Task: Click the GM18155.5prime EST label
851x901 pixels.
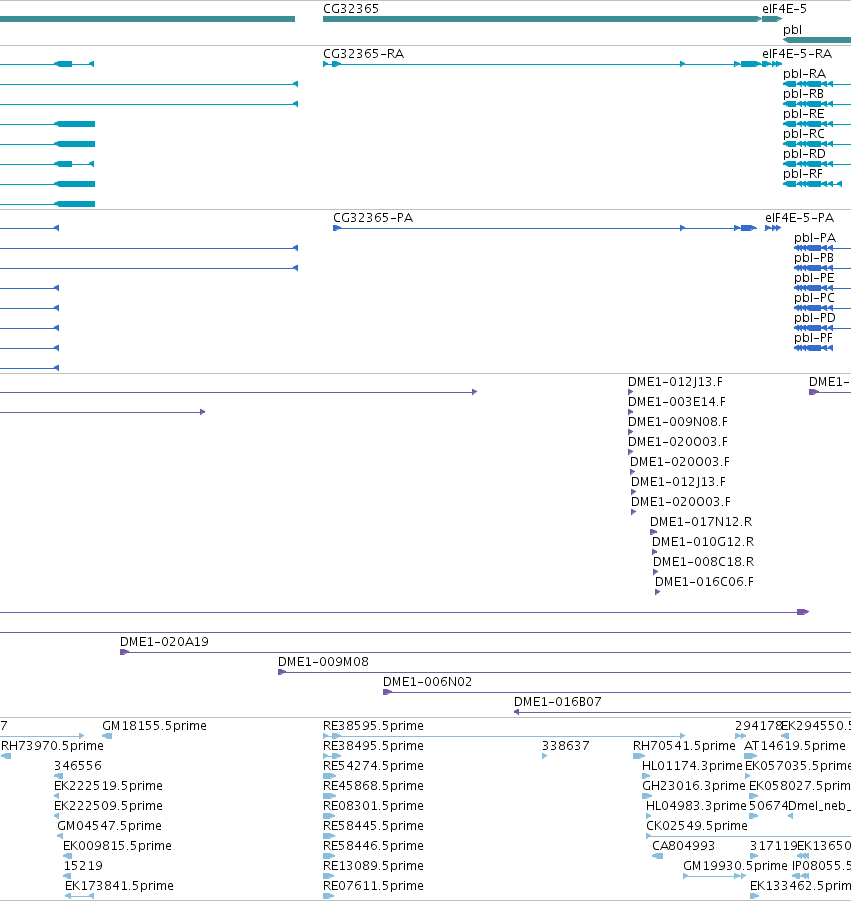Action: point(154,726)
